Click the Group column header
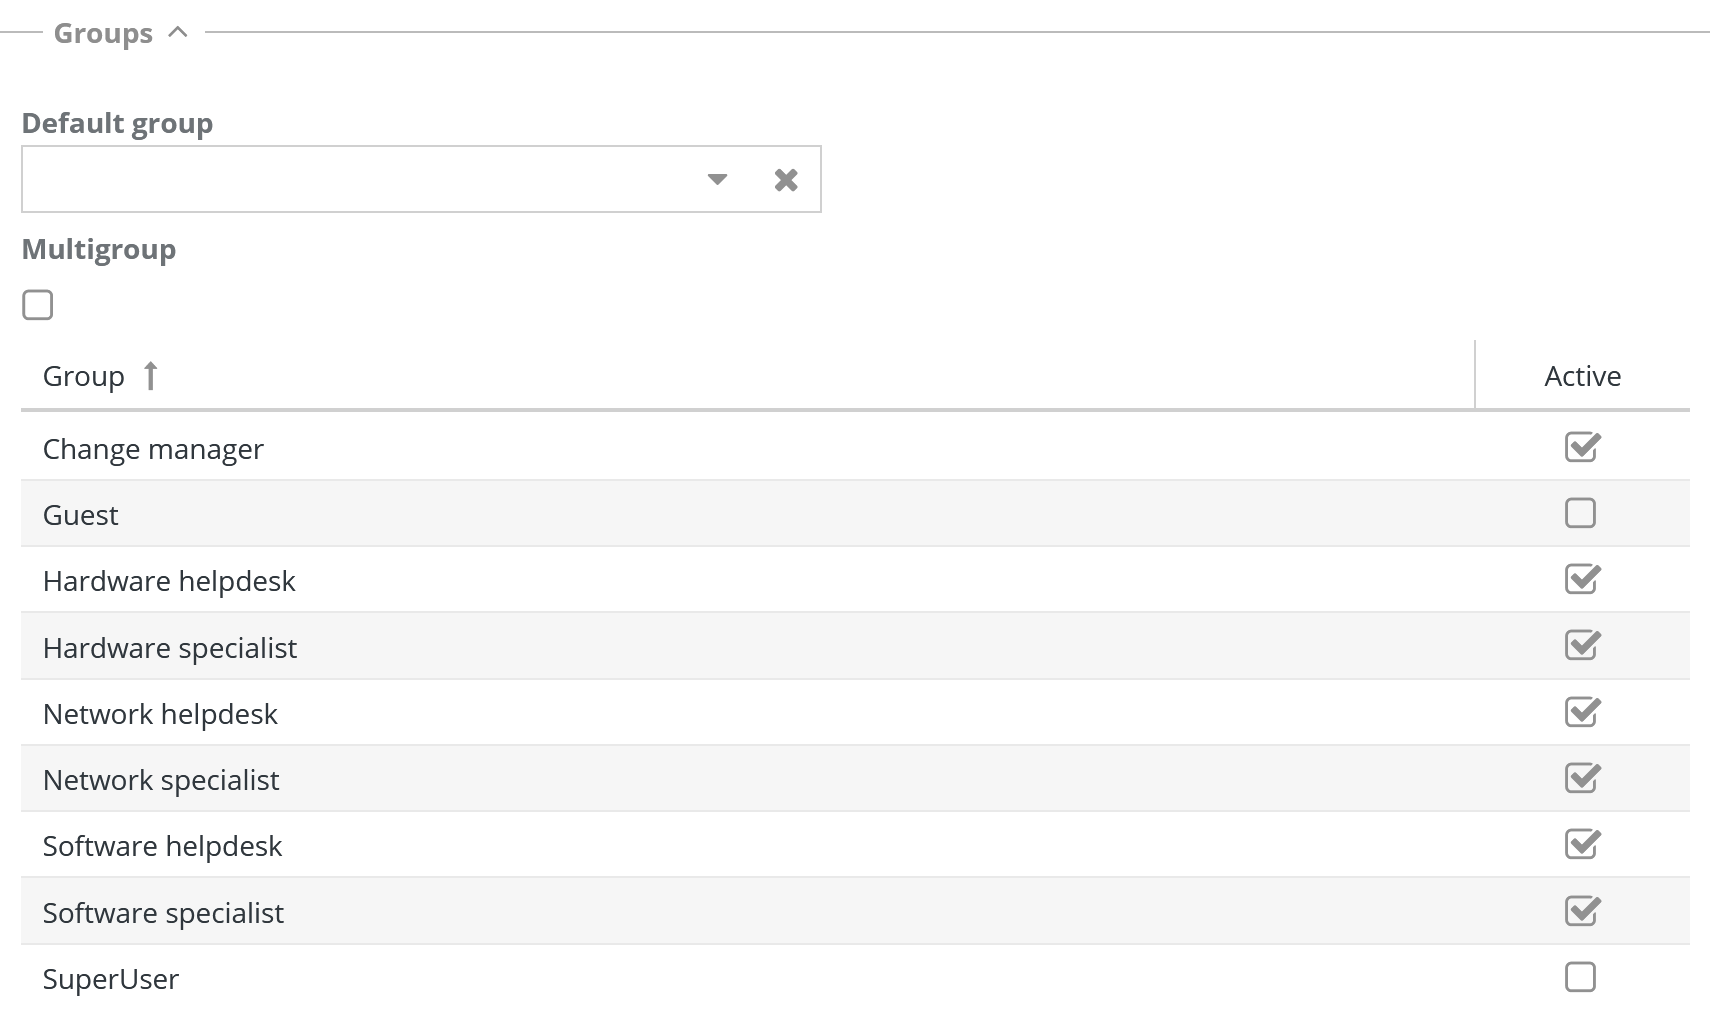Image resolution: width=1710 pixels, height=1034 pixels. (84, 376)
